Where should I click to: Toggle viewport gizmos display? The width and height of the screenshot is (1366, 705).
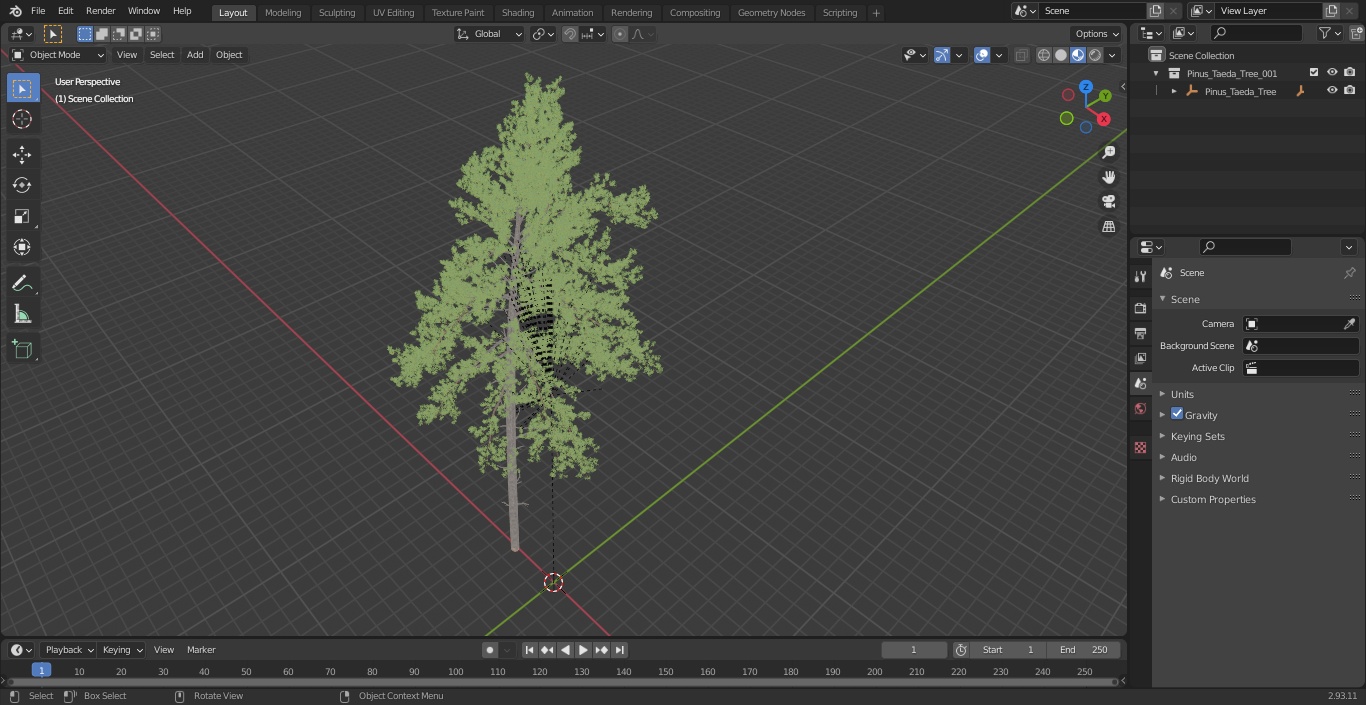[x=942, y=55]
